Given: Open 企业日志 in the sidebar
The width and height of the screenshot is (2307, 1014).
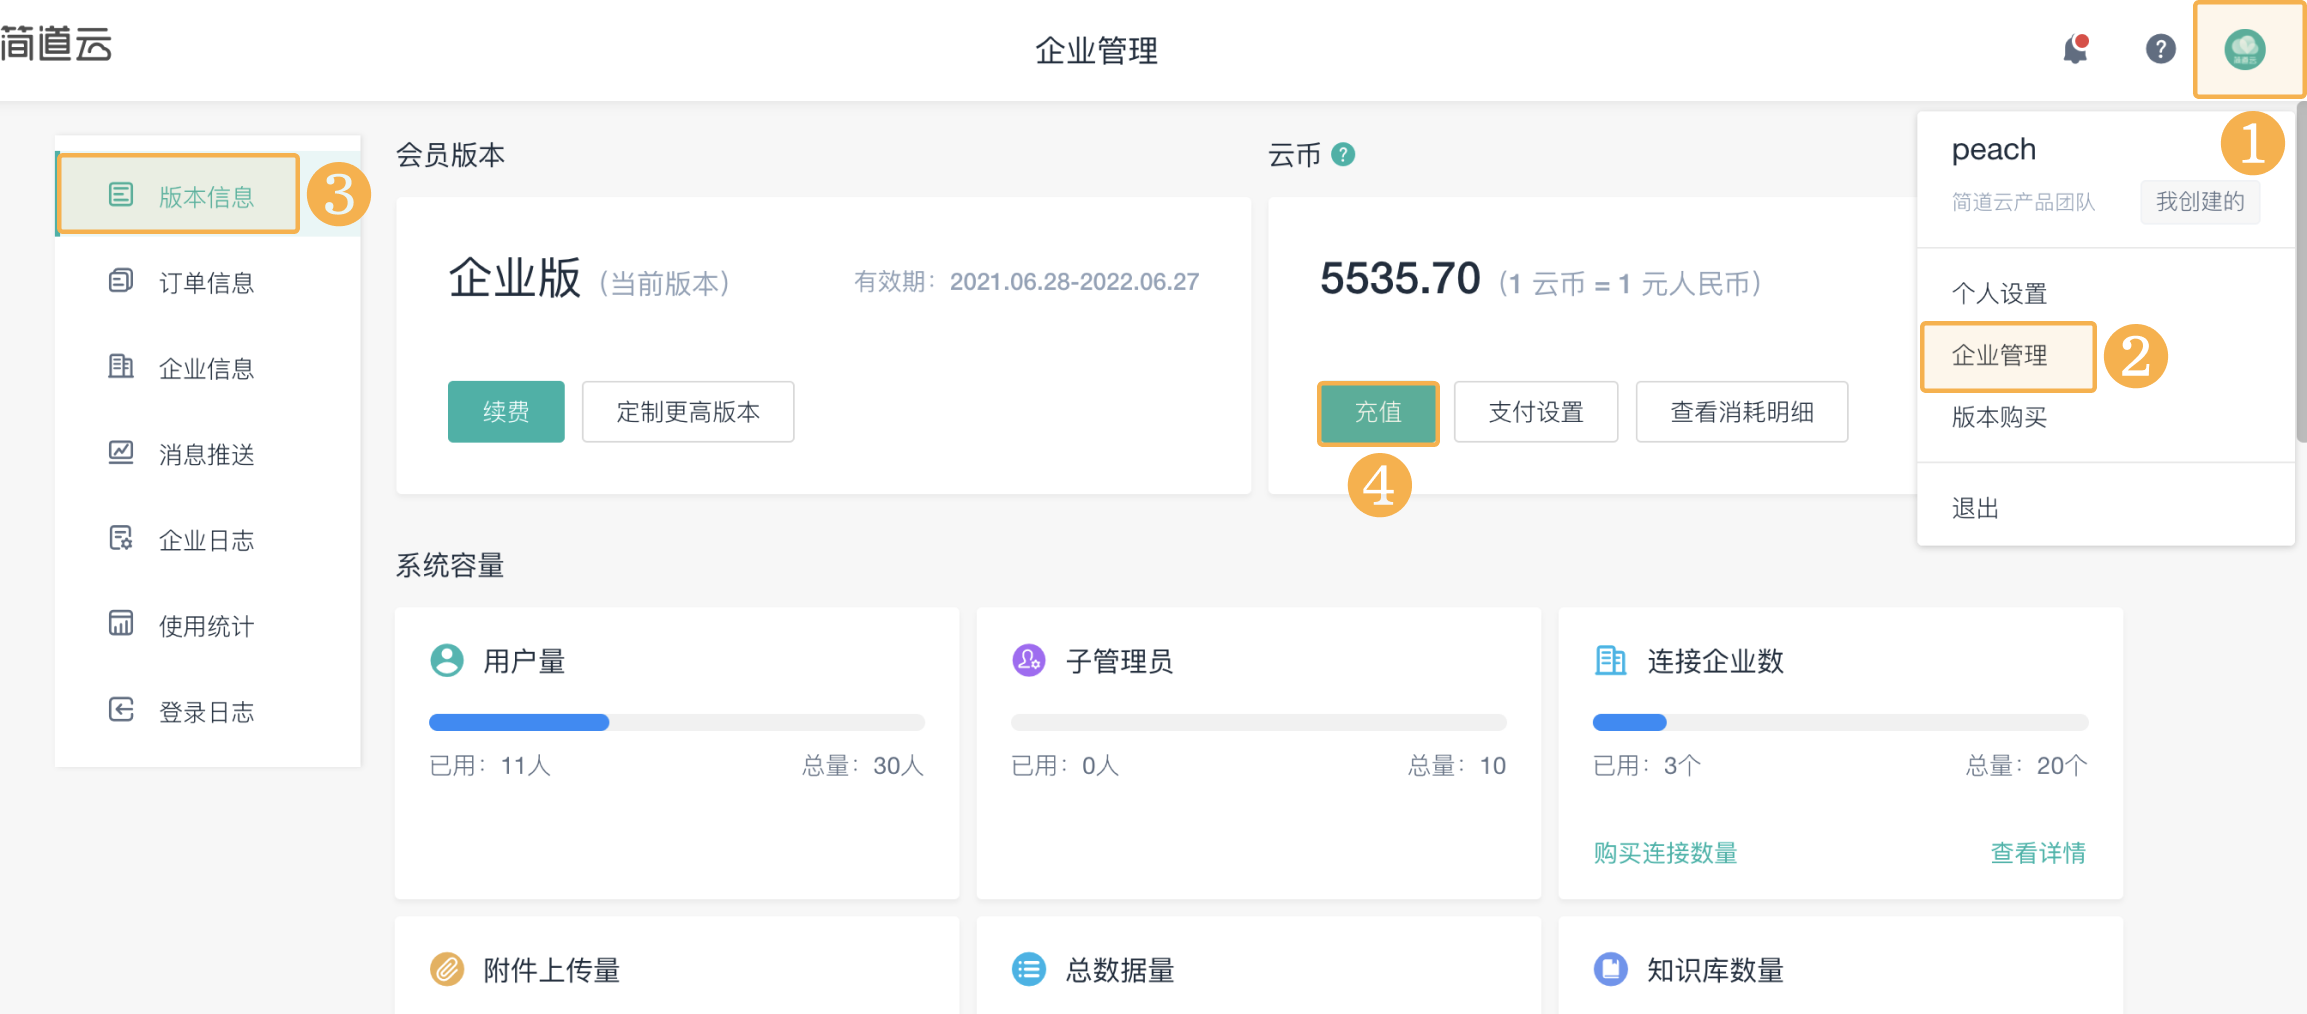Looking at the screenshot, I should 207,541.
